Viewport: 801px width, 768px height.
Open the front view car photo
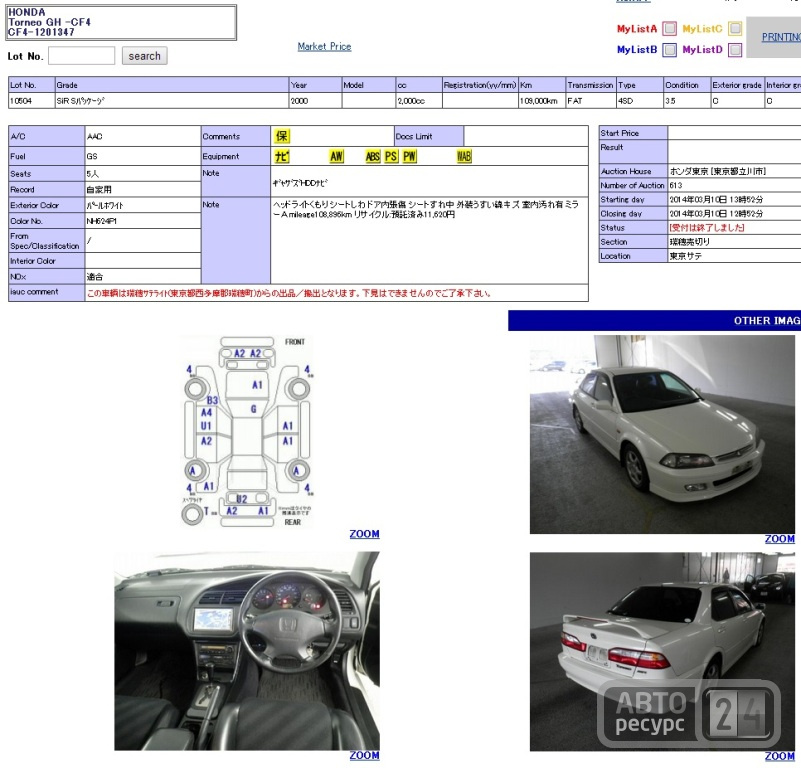(662, 434)
